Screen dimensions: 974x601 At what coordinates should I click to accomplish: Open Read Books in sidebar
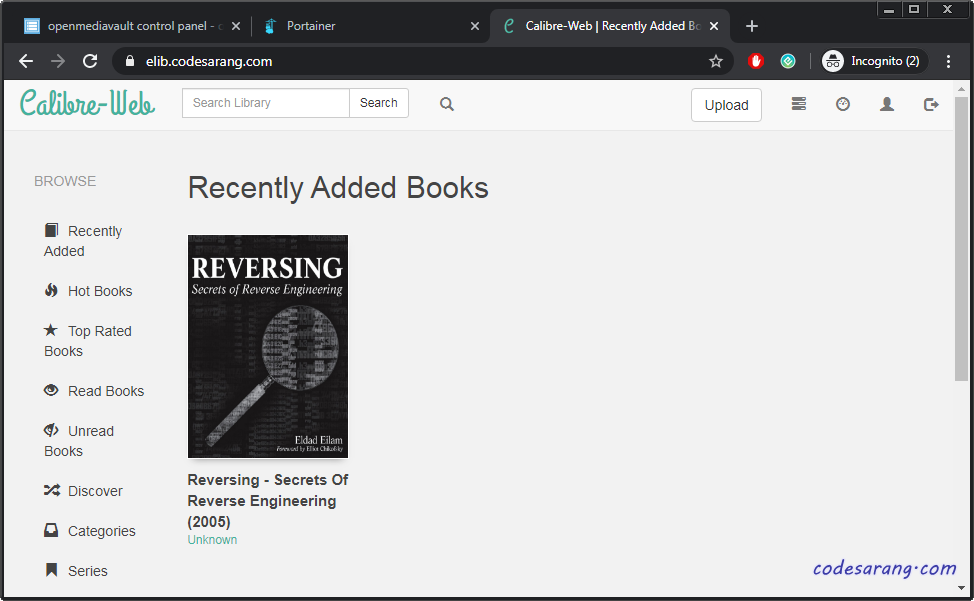[94, 391]
